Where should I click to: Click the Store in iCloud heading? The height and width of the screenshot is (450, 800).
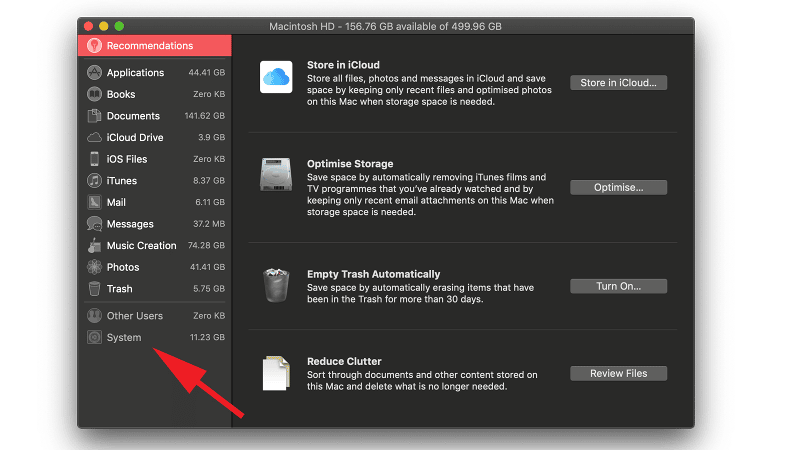(x=343, y=65)
